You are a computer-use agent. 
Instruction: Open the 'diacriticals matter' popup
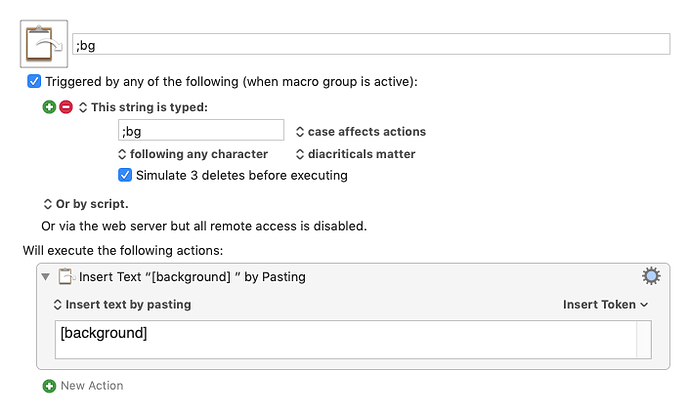356,154
